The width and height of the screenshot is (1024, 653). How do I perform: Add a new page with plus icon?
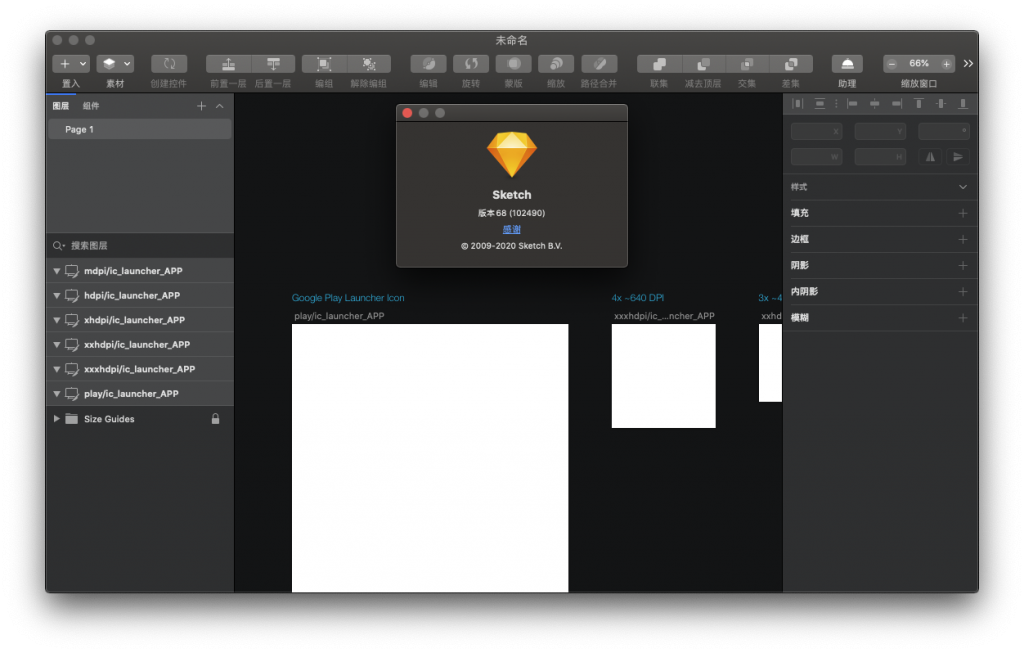(201, 106)
